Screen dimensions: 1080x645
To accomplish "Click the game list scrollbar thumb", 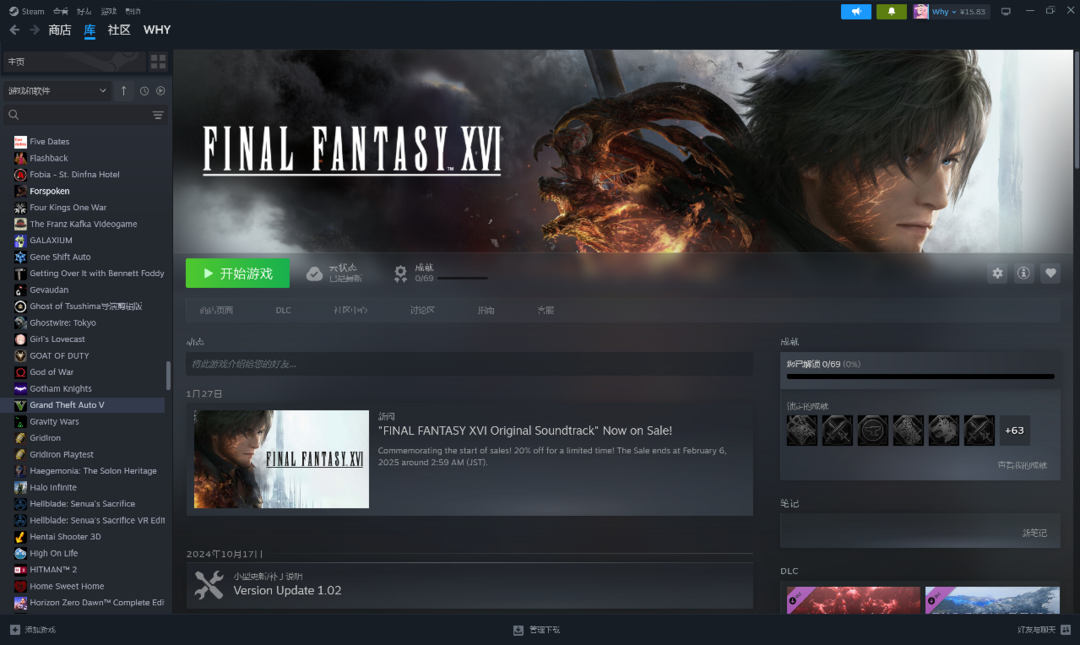I will (168, 376).
